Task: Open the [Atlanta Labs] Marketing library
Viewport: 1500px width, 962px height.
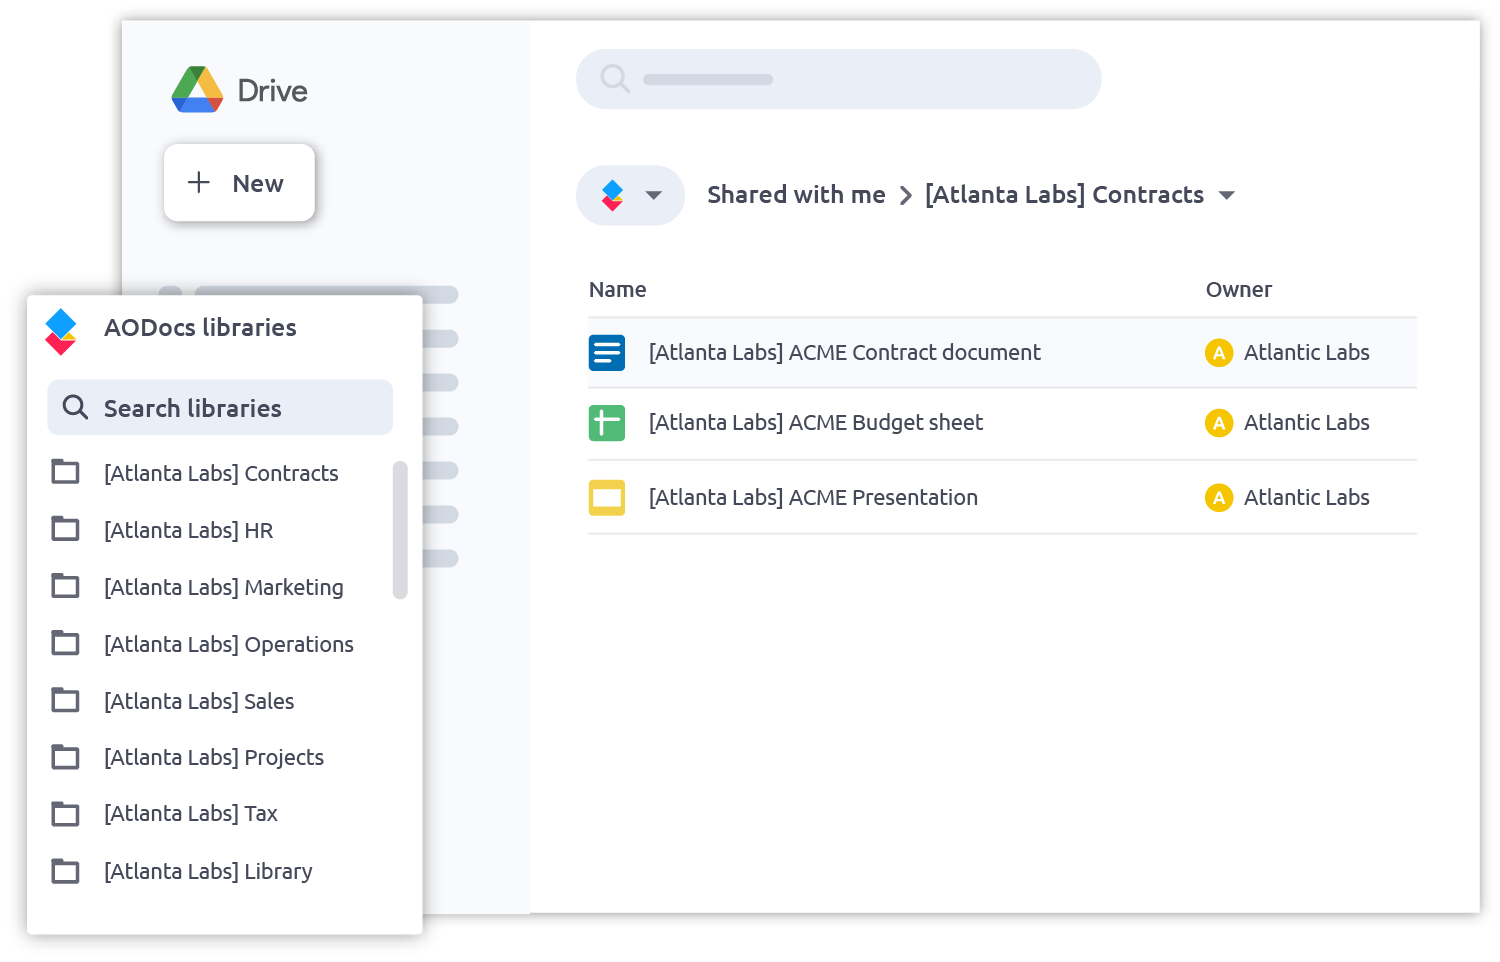Action: 224,587
